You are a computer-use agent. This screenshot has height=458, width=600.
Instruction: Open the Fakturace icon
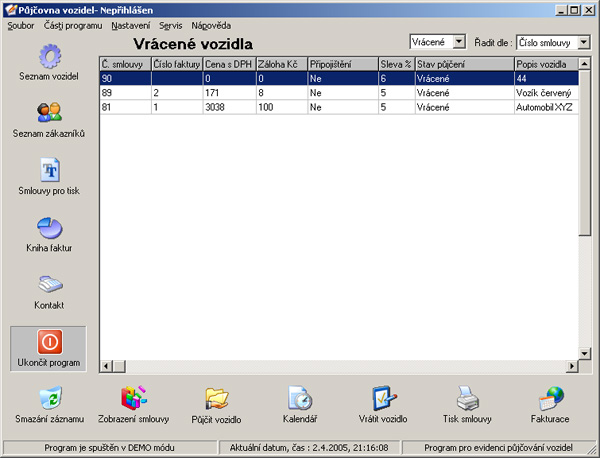click(550, 399)
